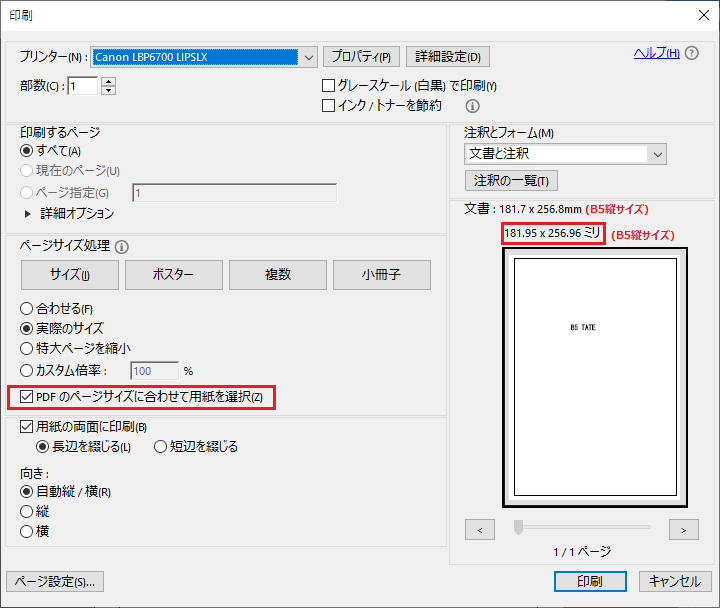Select the ポスター tab button
The width and height of the screenshot is (720, 608).
click(x=174, y=274)
